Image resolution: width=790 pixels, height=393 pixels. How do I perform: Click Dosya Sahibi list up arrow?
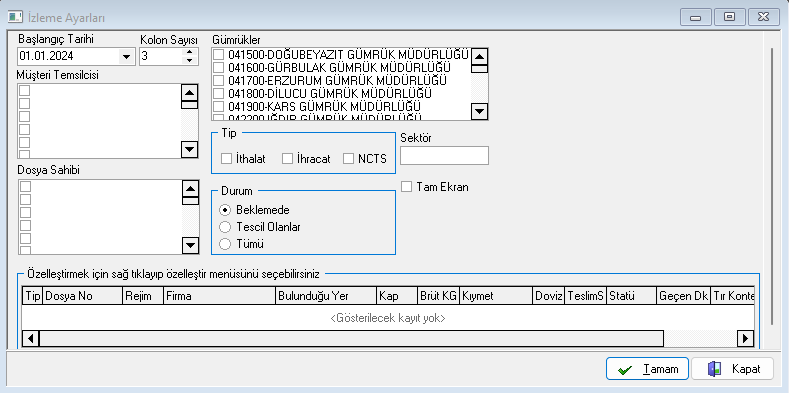190,188
